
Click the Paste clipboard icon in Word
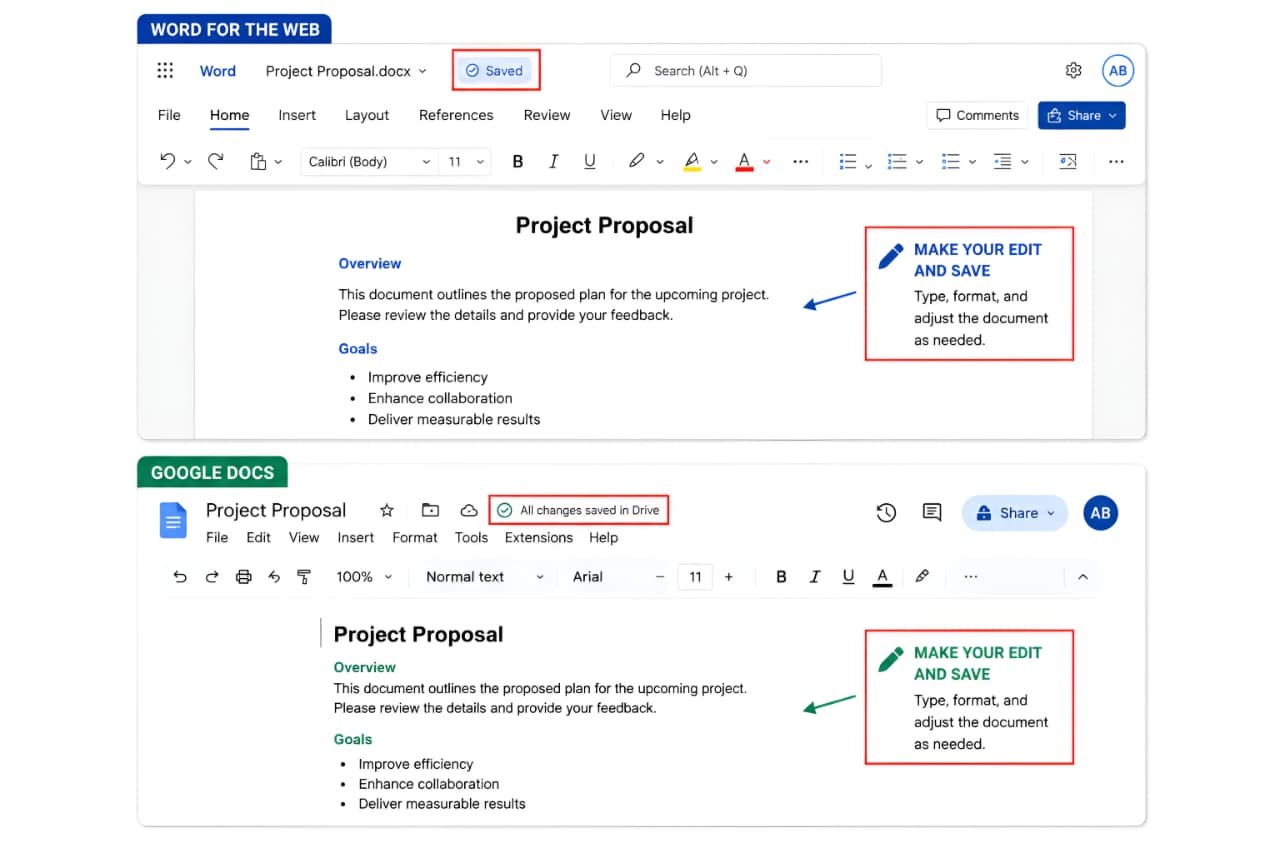pos(258,161)
